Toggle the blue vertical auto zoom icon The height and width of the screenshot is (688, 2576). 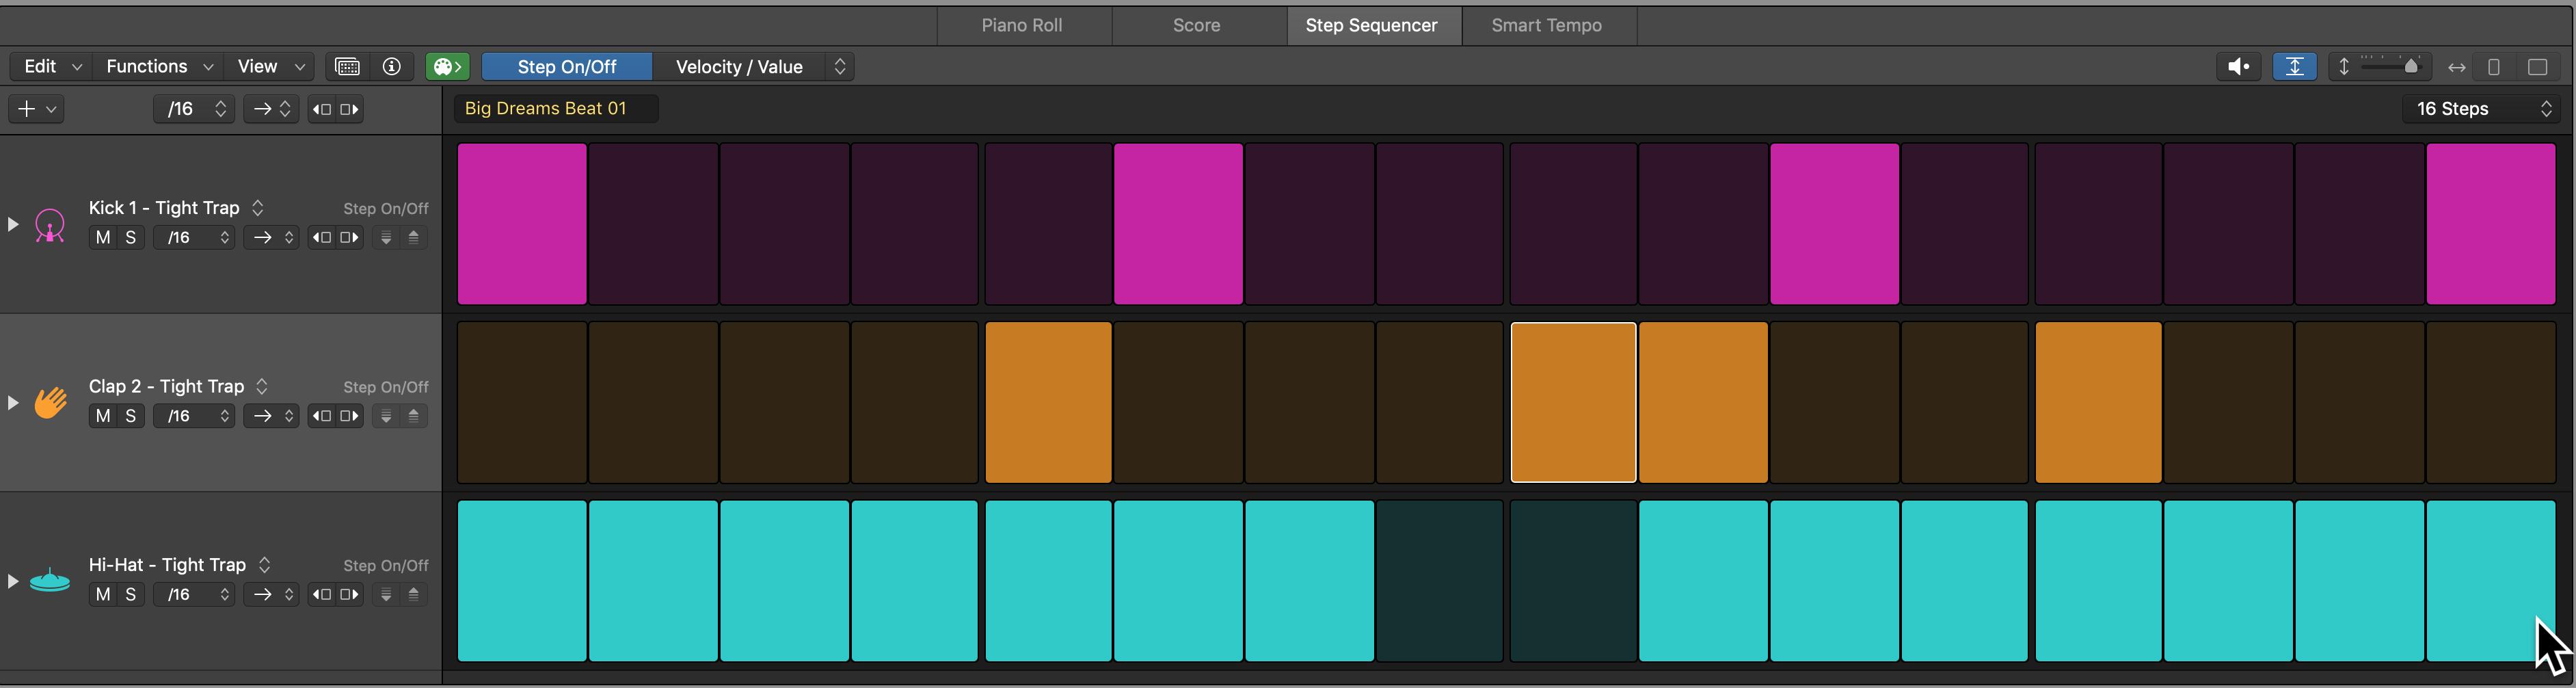(x=2294, y=66)
